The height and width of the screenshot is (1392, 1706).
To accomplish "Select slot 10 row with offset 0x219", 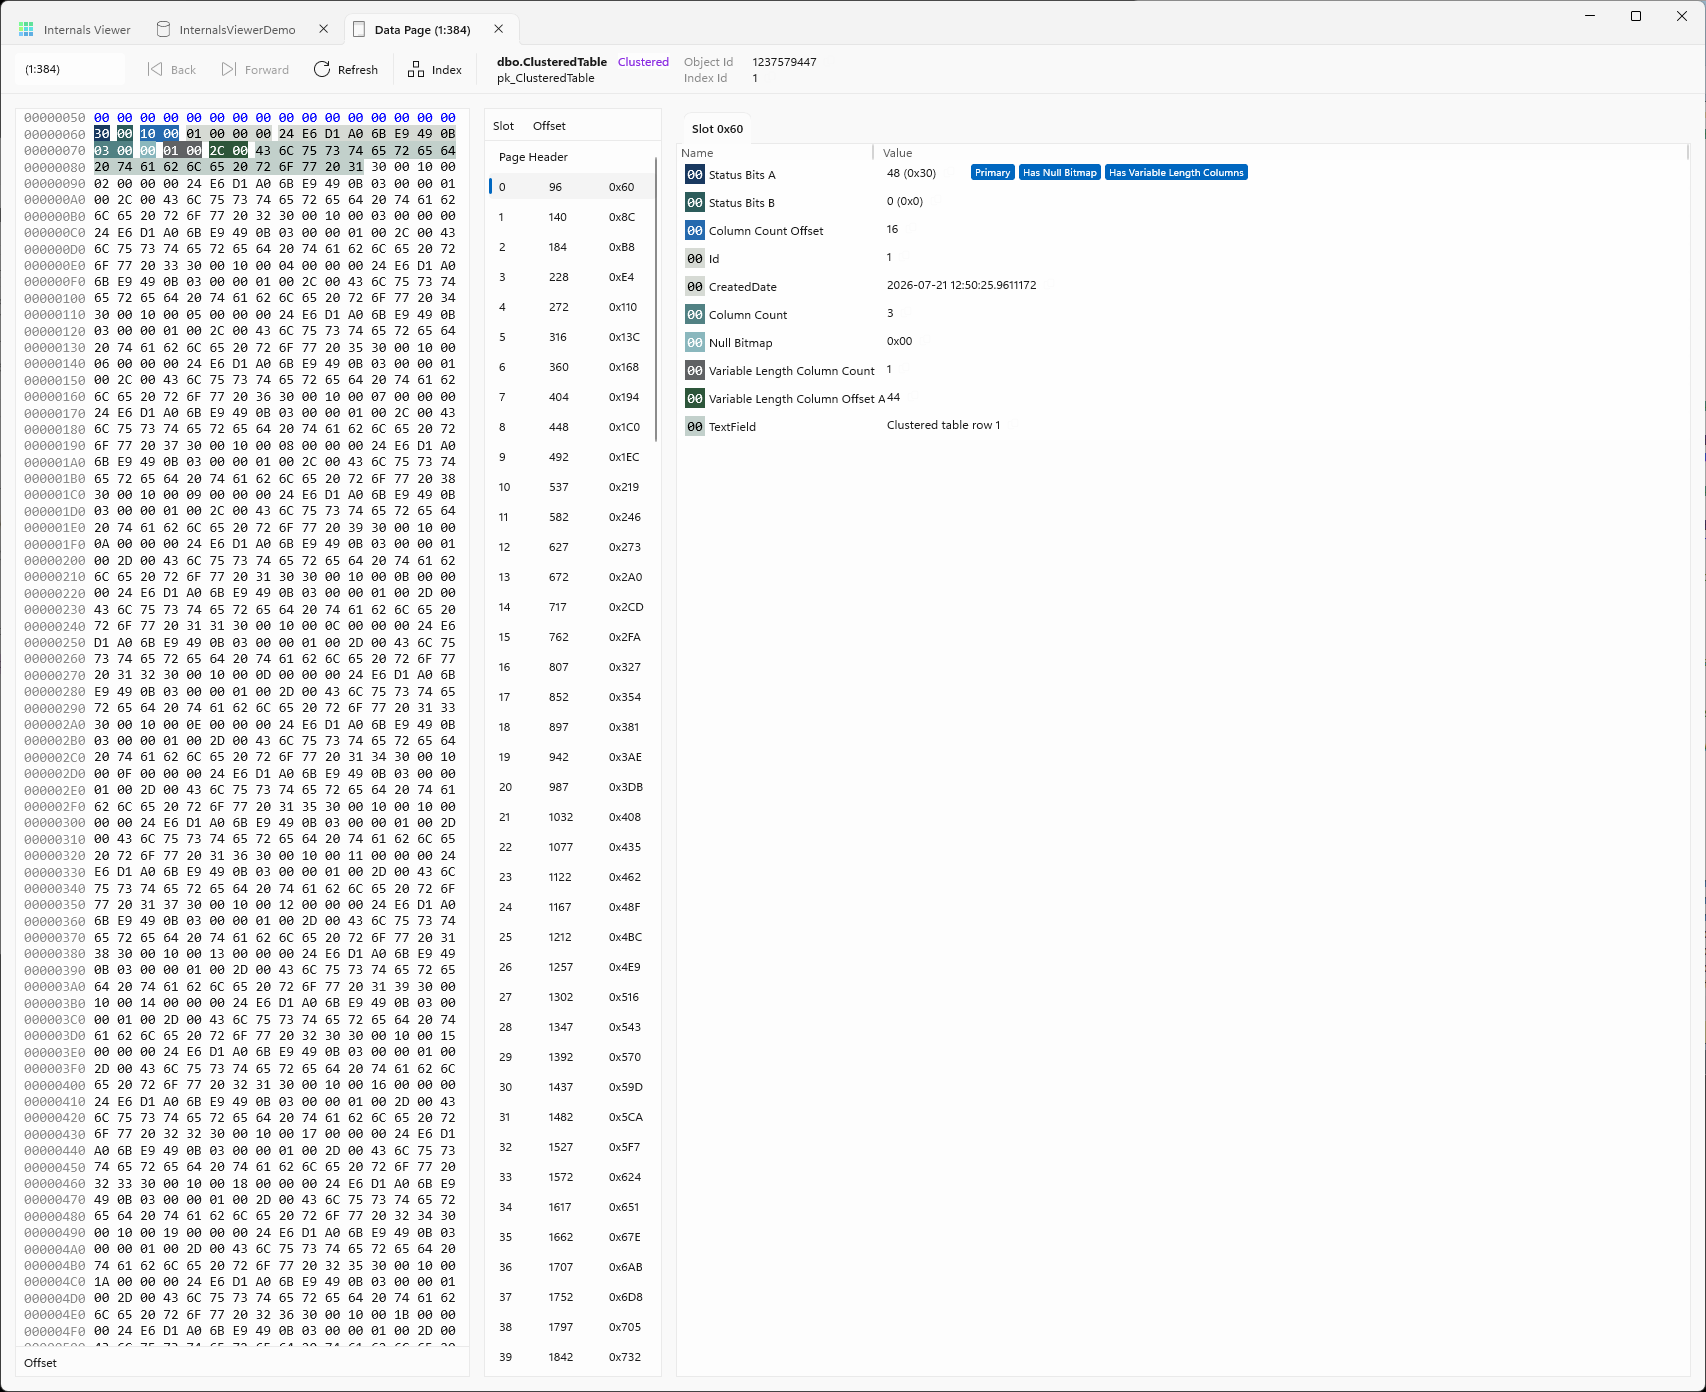I will pyautogui.click(x=572, y=487).
